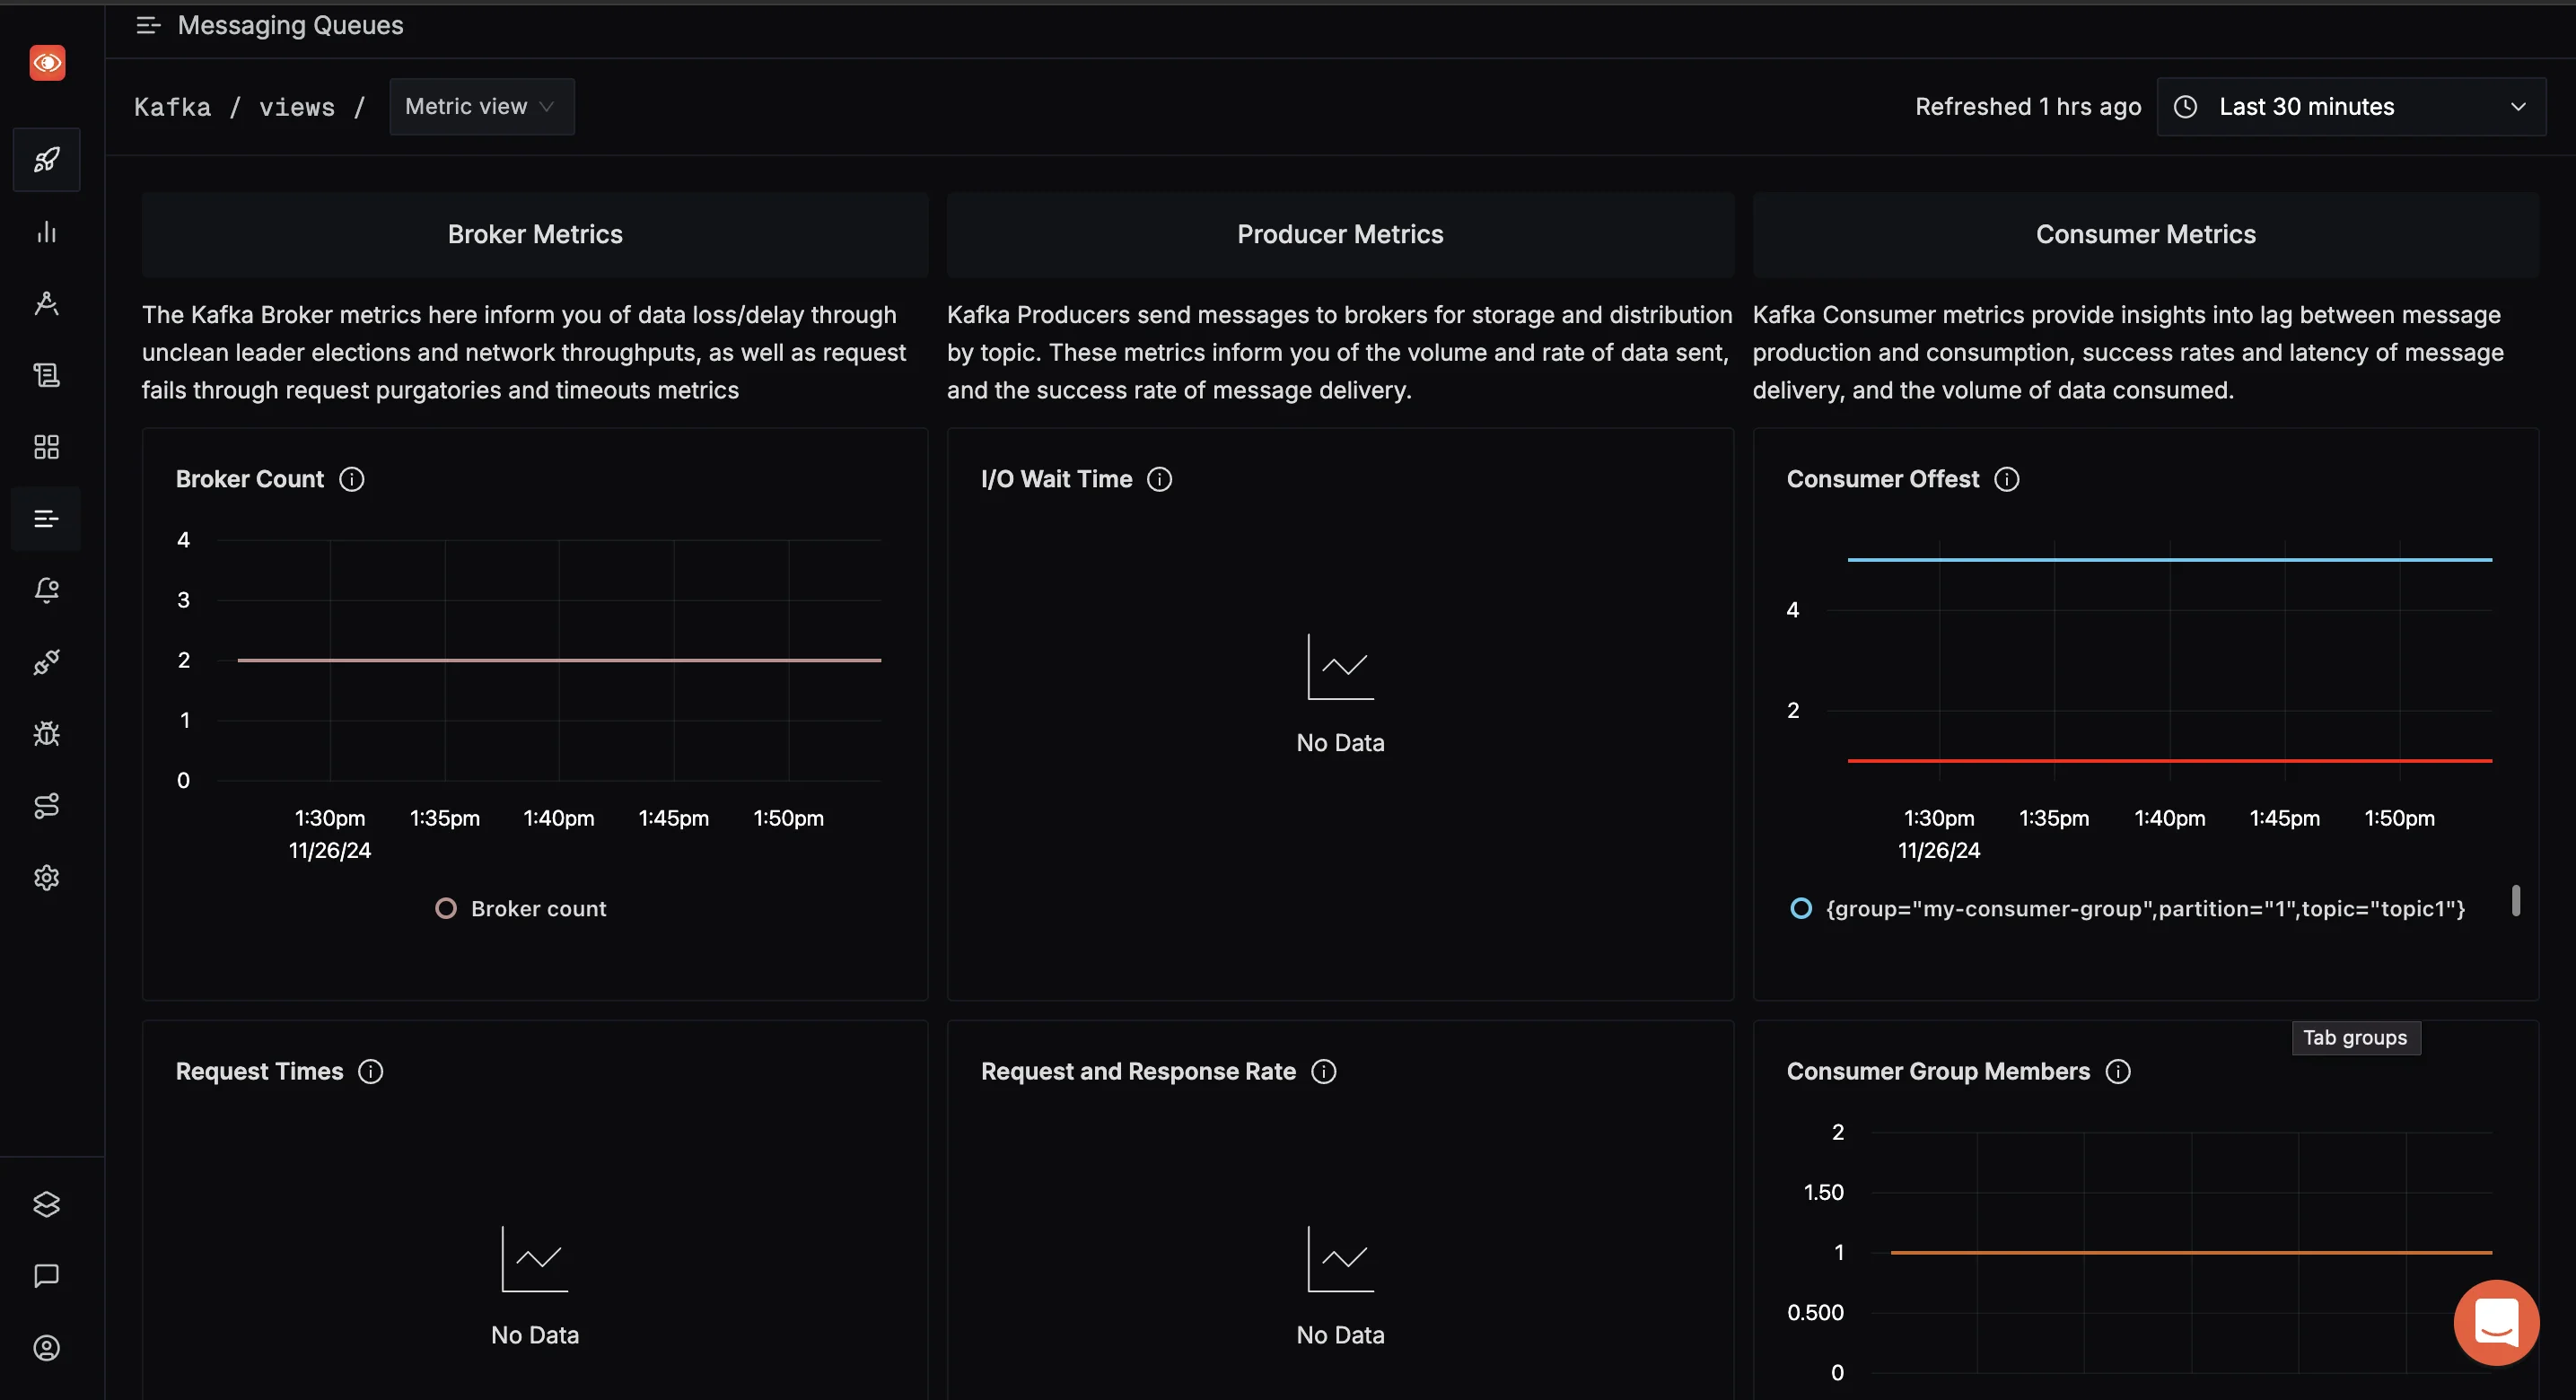Click the 1:40pm label under Broker Count chart

coord(559,819)
